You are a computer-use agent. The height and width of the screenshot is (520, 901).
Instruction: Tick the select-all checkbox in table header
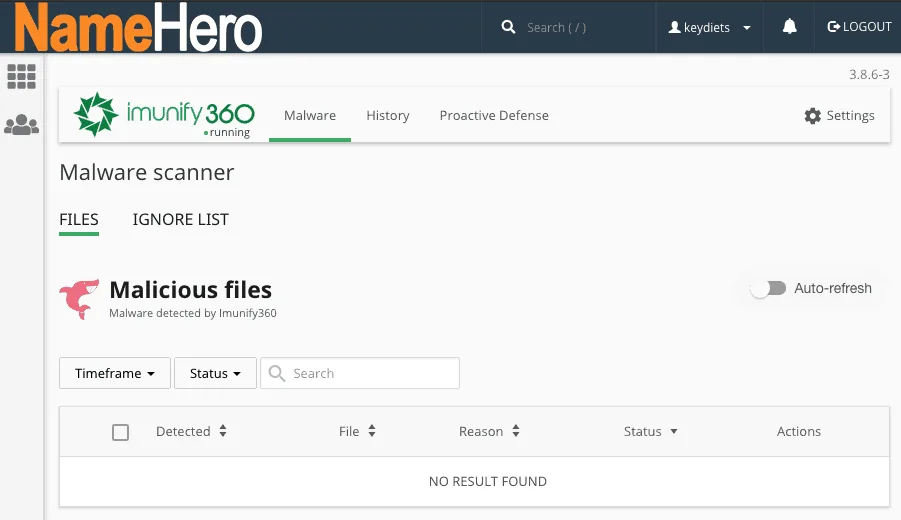(120, 432)
